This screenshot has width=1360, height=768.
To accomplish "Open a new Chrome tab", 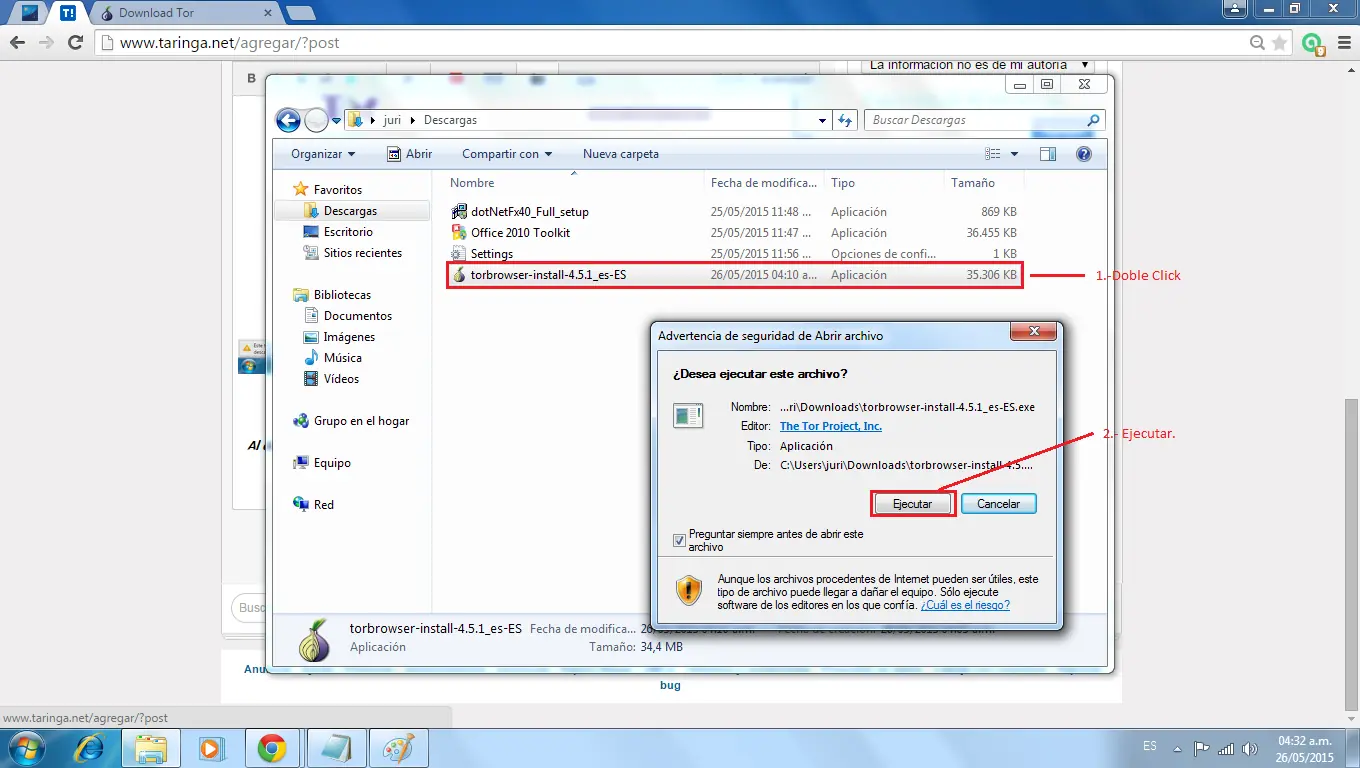I will coord(300,13).
